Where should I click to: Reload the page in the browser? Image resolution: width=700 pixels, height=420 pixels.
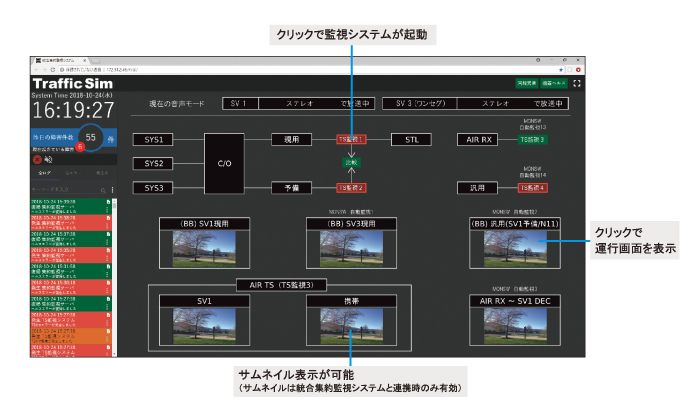(x=53, y=70)
